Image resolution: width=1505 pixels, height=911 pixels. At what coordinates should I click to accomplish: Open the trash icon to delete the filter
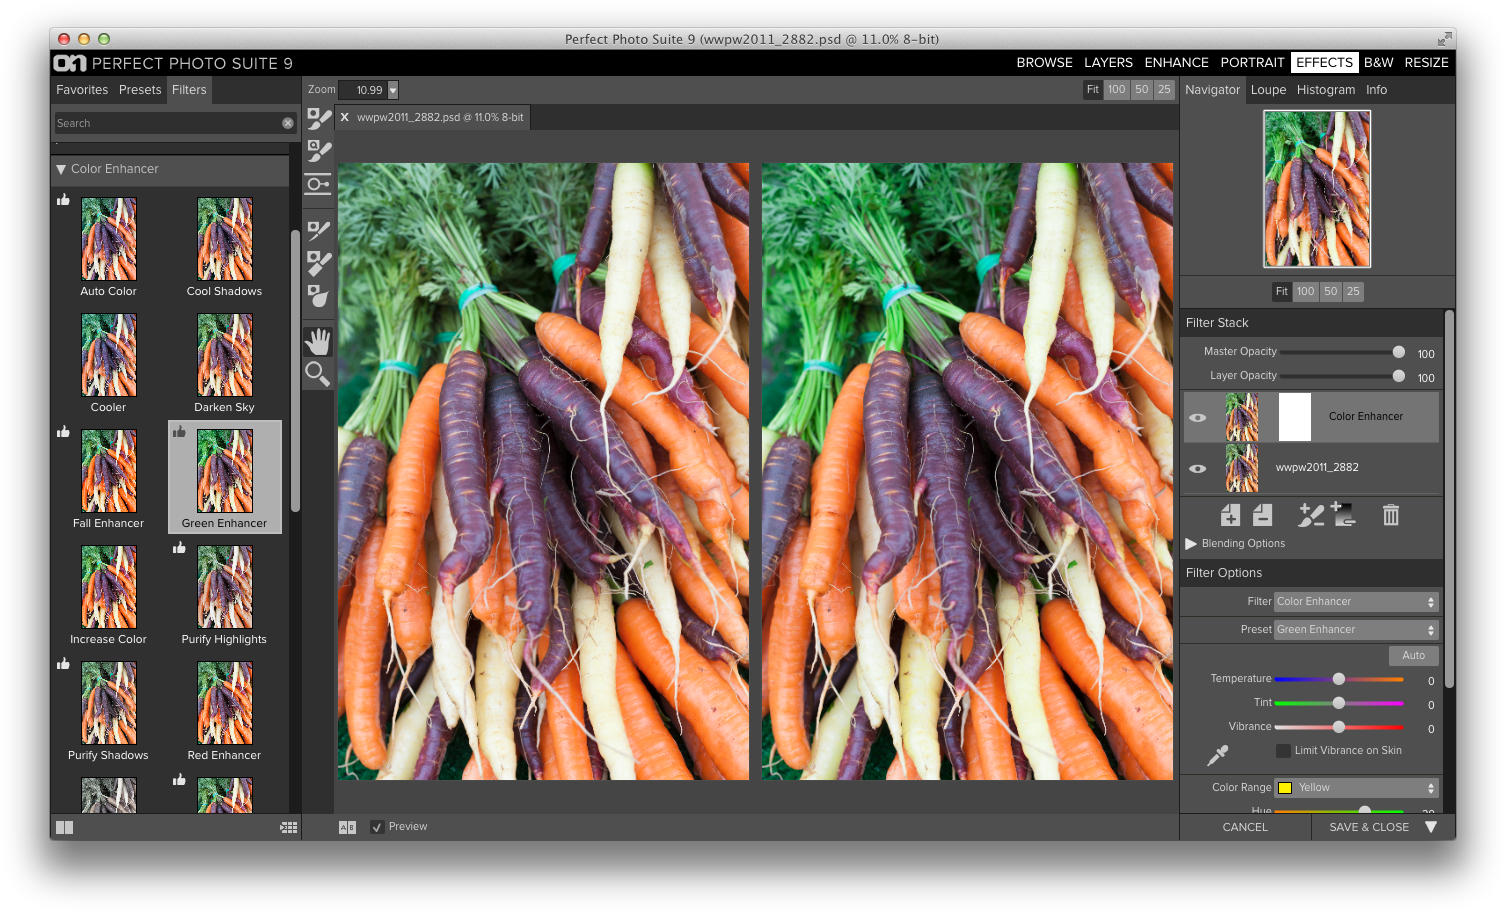coord(1390,515)
